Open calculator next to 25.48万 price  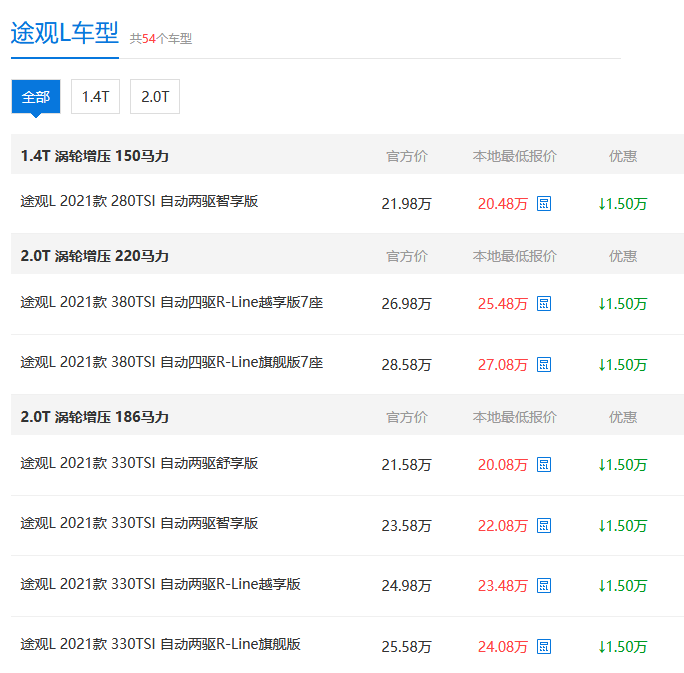tap(544, 304)
